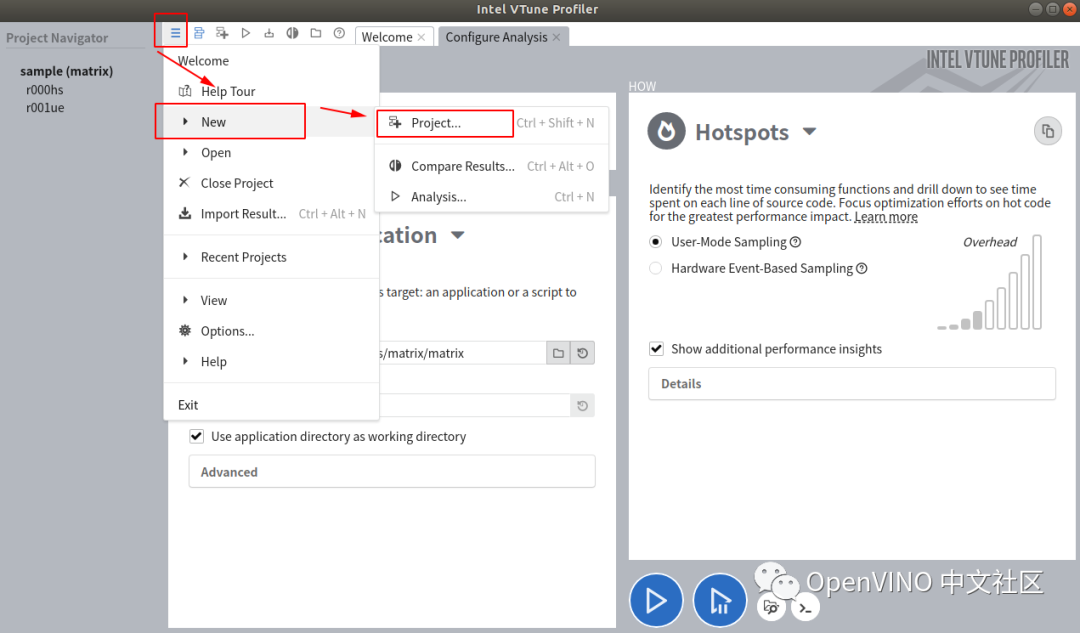Click help icon beside Hardware Event-Based Sampling
The height and width of the screenshot is (633, 1080).
click(x=862, y=269)
